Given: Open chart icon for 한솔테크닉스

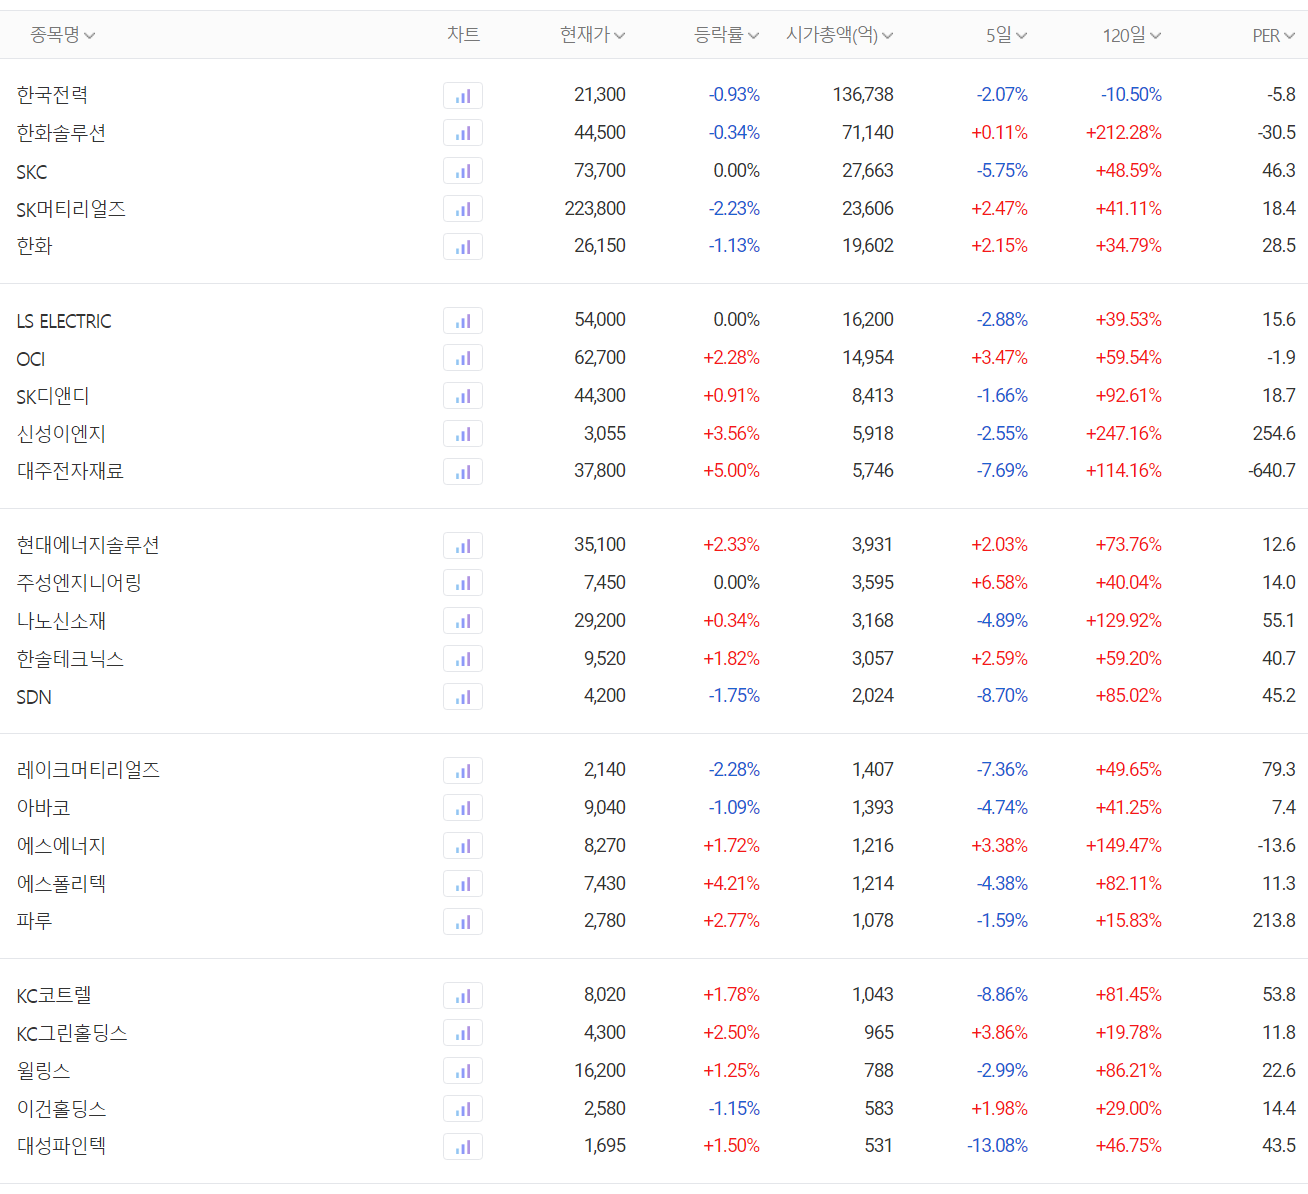Looking at the screenshot, I should pyautogui.click(x=463, y=659).
